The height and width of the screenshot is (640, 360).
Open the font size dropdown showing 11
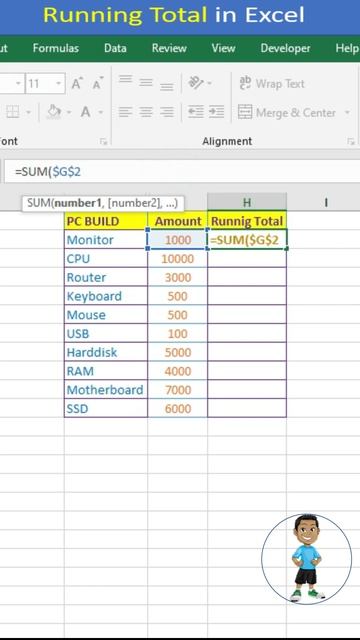(59, 84)
